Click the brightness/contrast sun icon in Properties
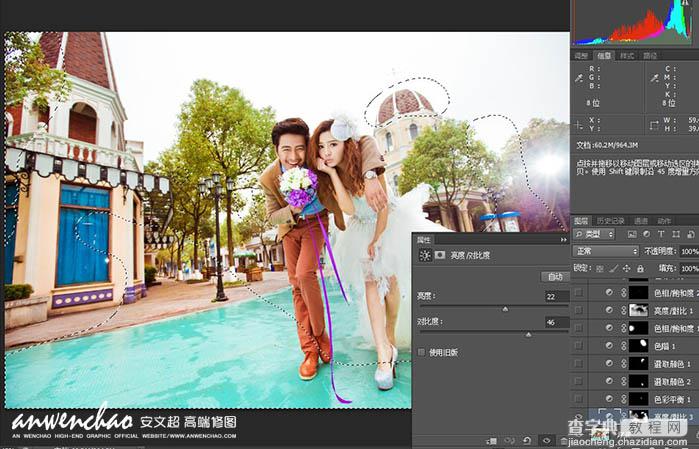Screen dimensions: 699x449 point(425,255)
